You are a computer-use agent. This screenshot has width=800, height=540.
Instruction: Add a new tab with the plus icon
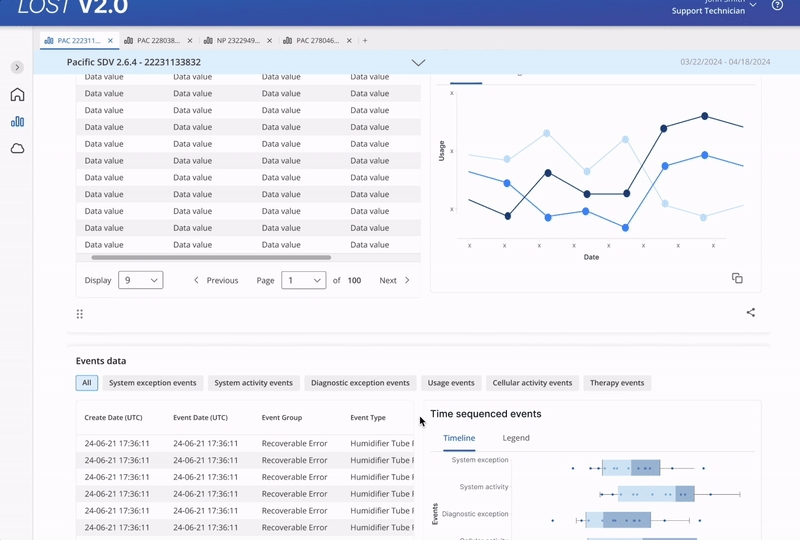tap(365, 40)
